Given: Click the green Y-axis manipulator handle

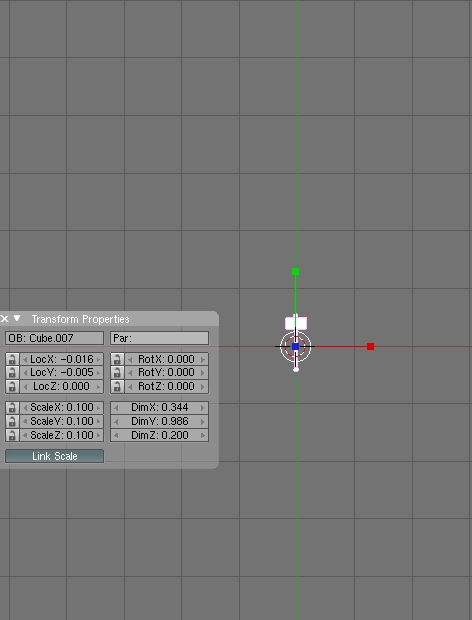Looking at the screenshot, I should click(x=295, y=271).
